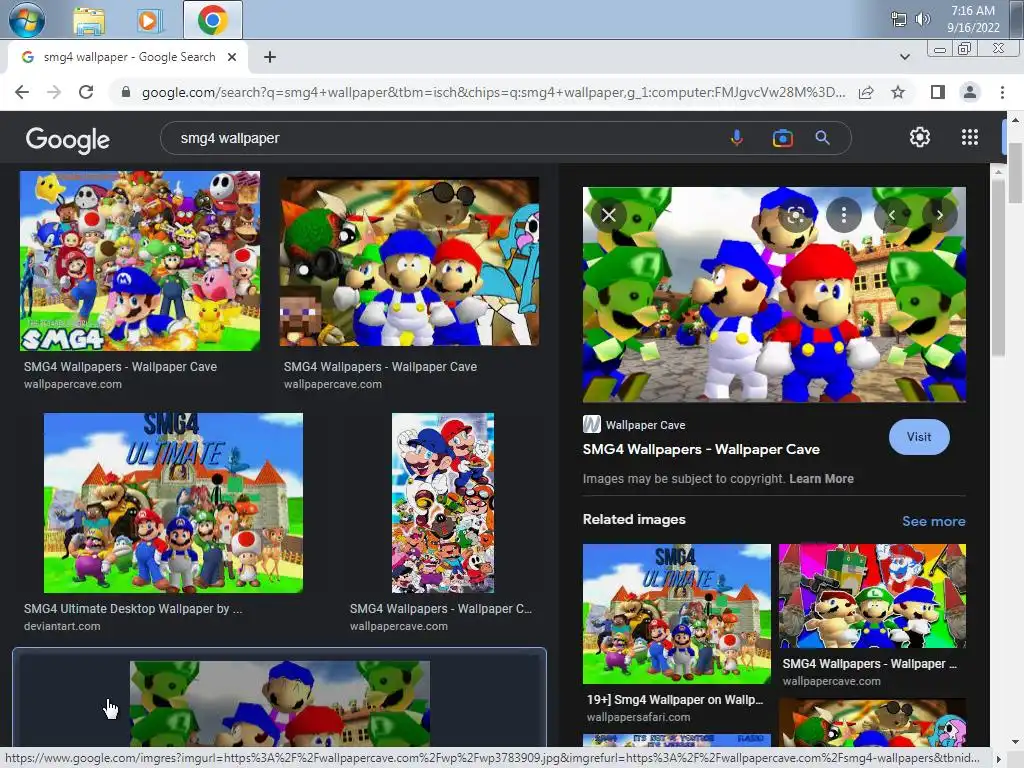Open the three-dot options on image preview
Viewport: 1024px width, 768px height.
tap(844, 215)
